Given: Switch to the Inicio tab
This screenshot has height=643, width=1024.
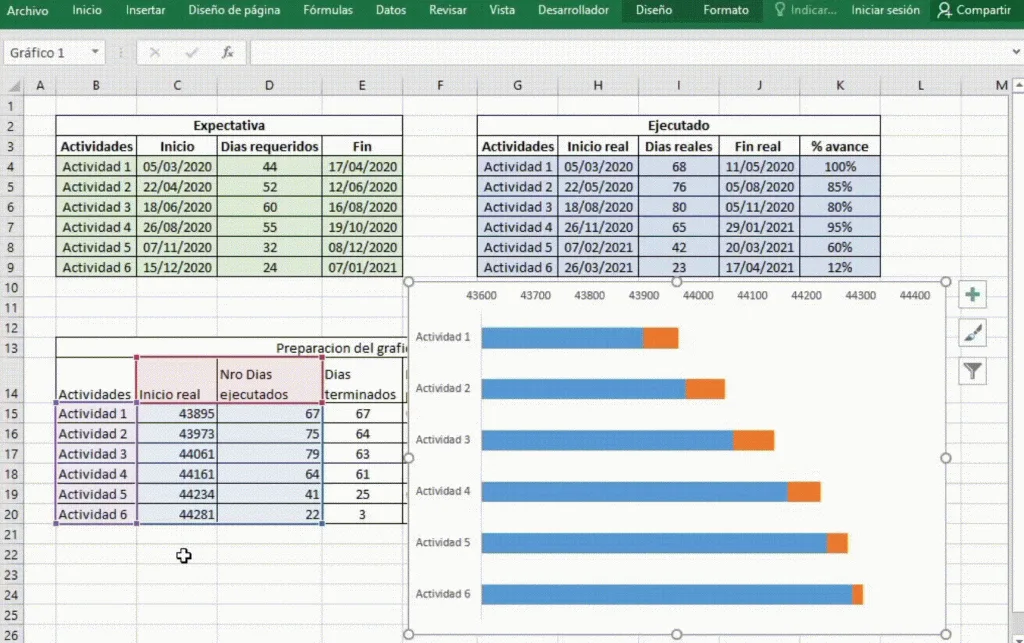Looking at the screenshot, I should click(87, 10).
